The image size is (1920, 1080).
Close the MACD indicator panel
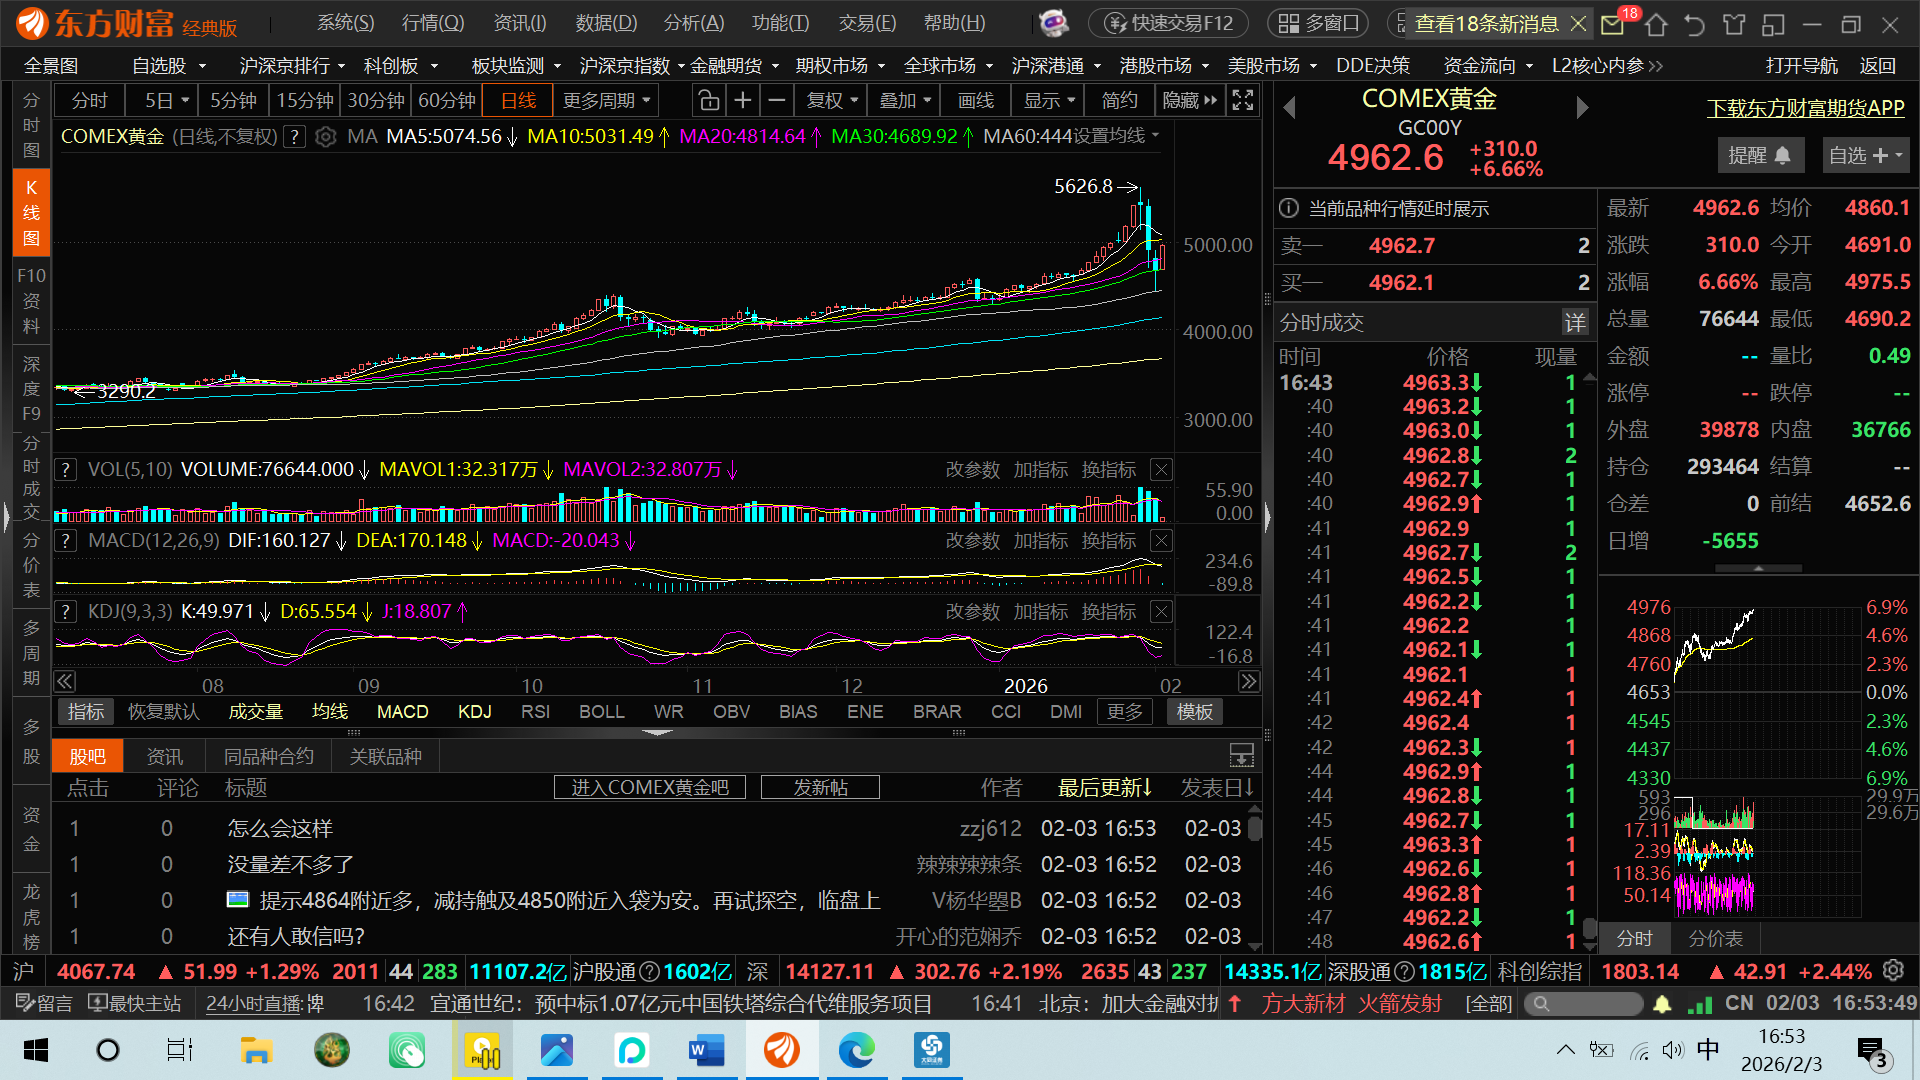point(1161,541)
